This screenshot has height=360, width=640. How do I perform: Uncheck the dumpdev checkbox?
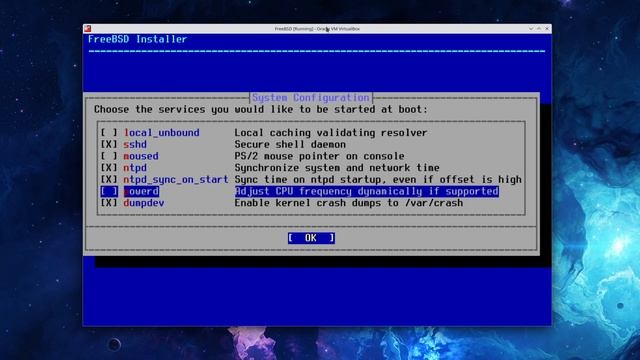[109, 203]
